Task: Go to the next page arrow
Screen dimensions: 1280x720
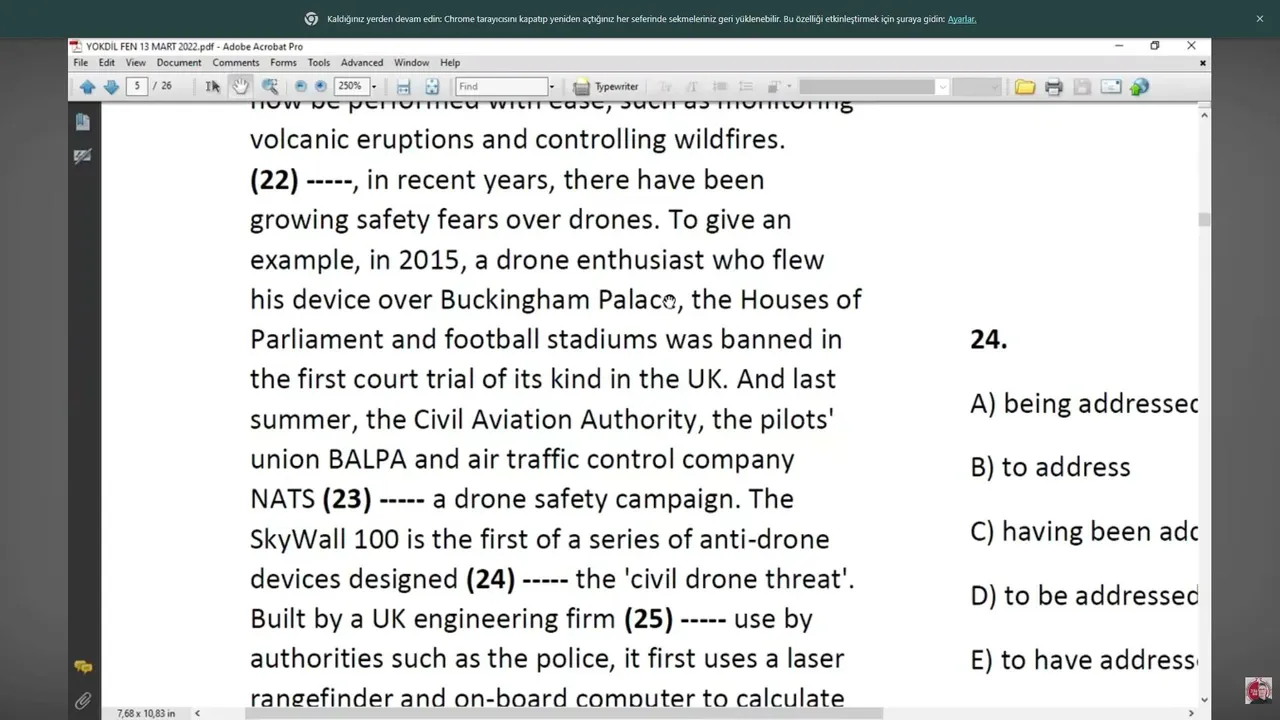Action: click(x=111, y=87)
